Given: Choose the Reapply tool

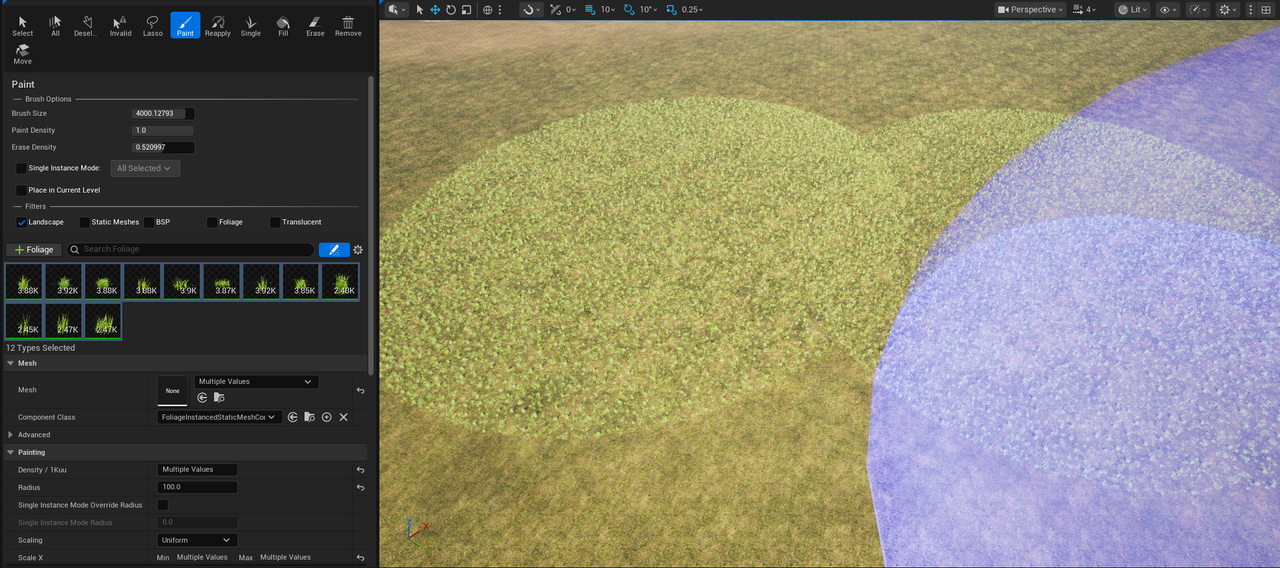Looking at the screenshot, I should pyautogui.click(x=218, y=26).
